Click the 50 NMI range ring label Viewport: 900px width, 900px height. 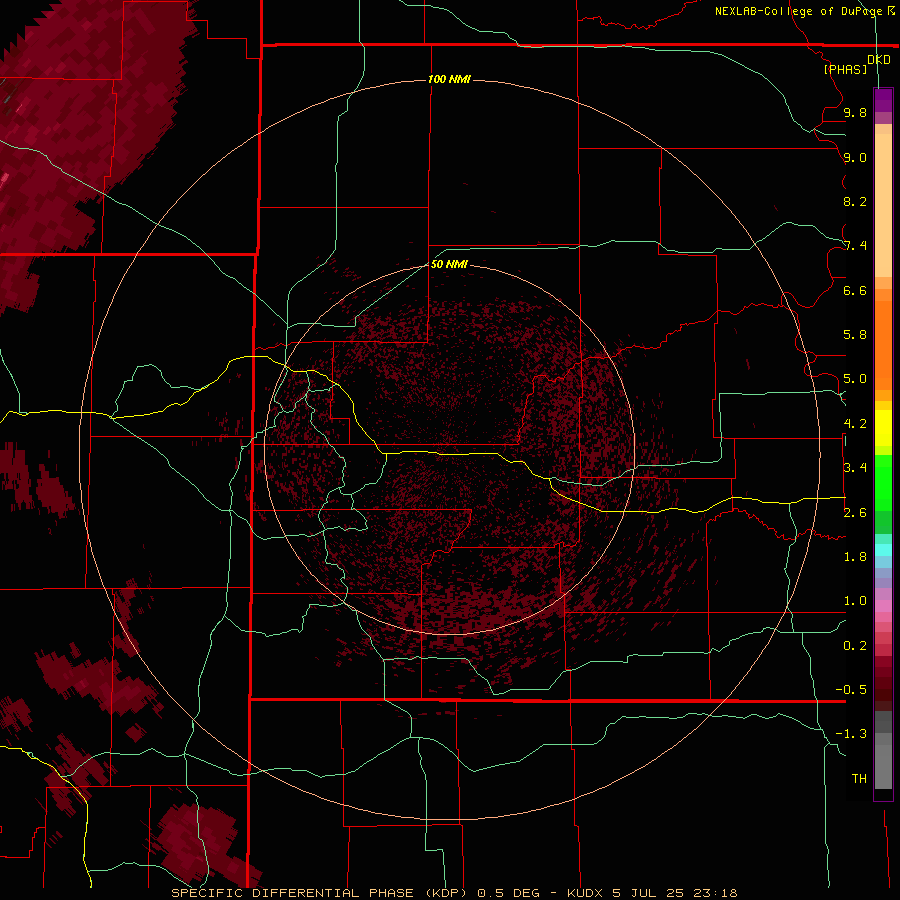coord(449,264)
